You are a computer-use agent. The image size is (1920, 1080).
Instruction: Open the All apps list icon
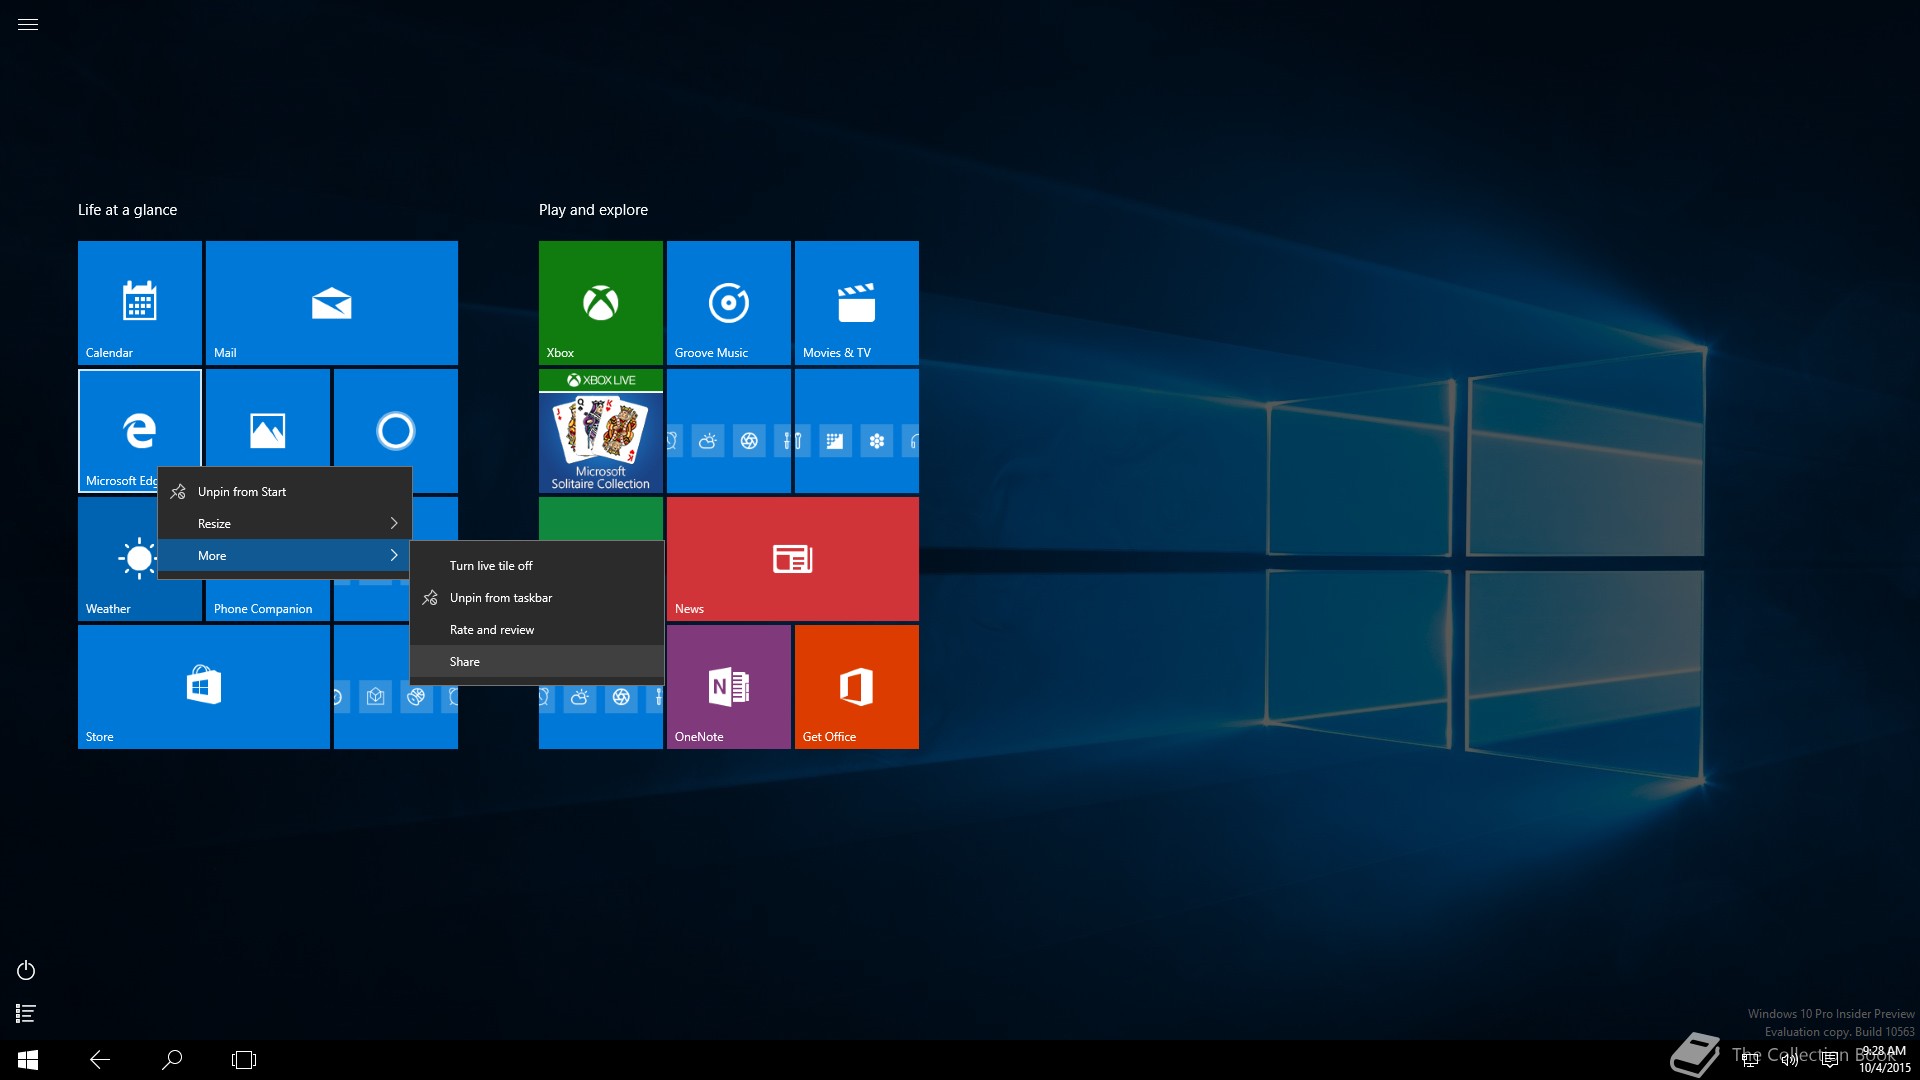coord(26,1014)
